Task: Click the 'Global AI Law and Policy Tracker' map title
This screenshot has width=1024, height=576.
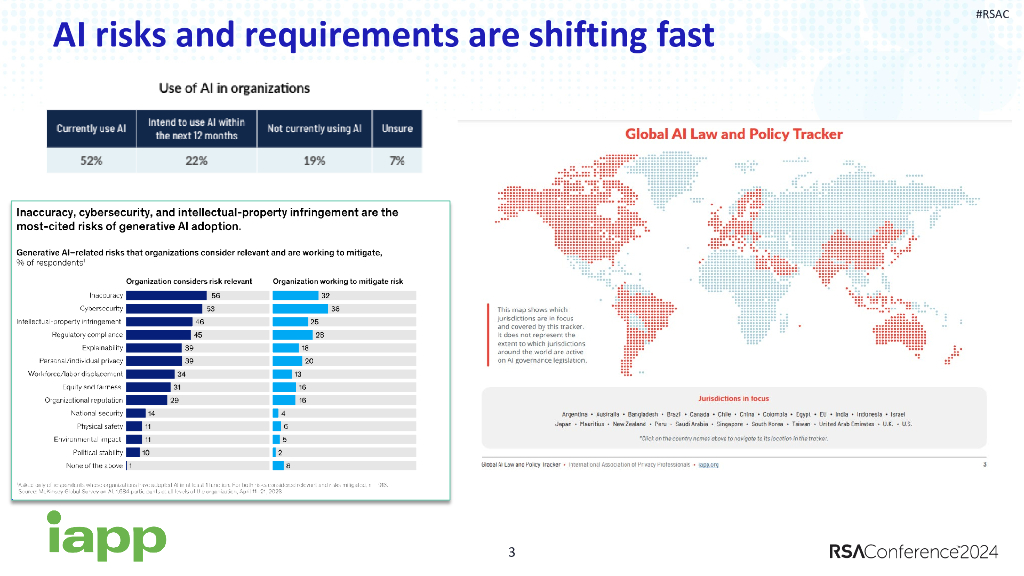Action: [x=733, y=134]
